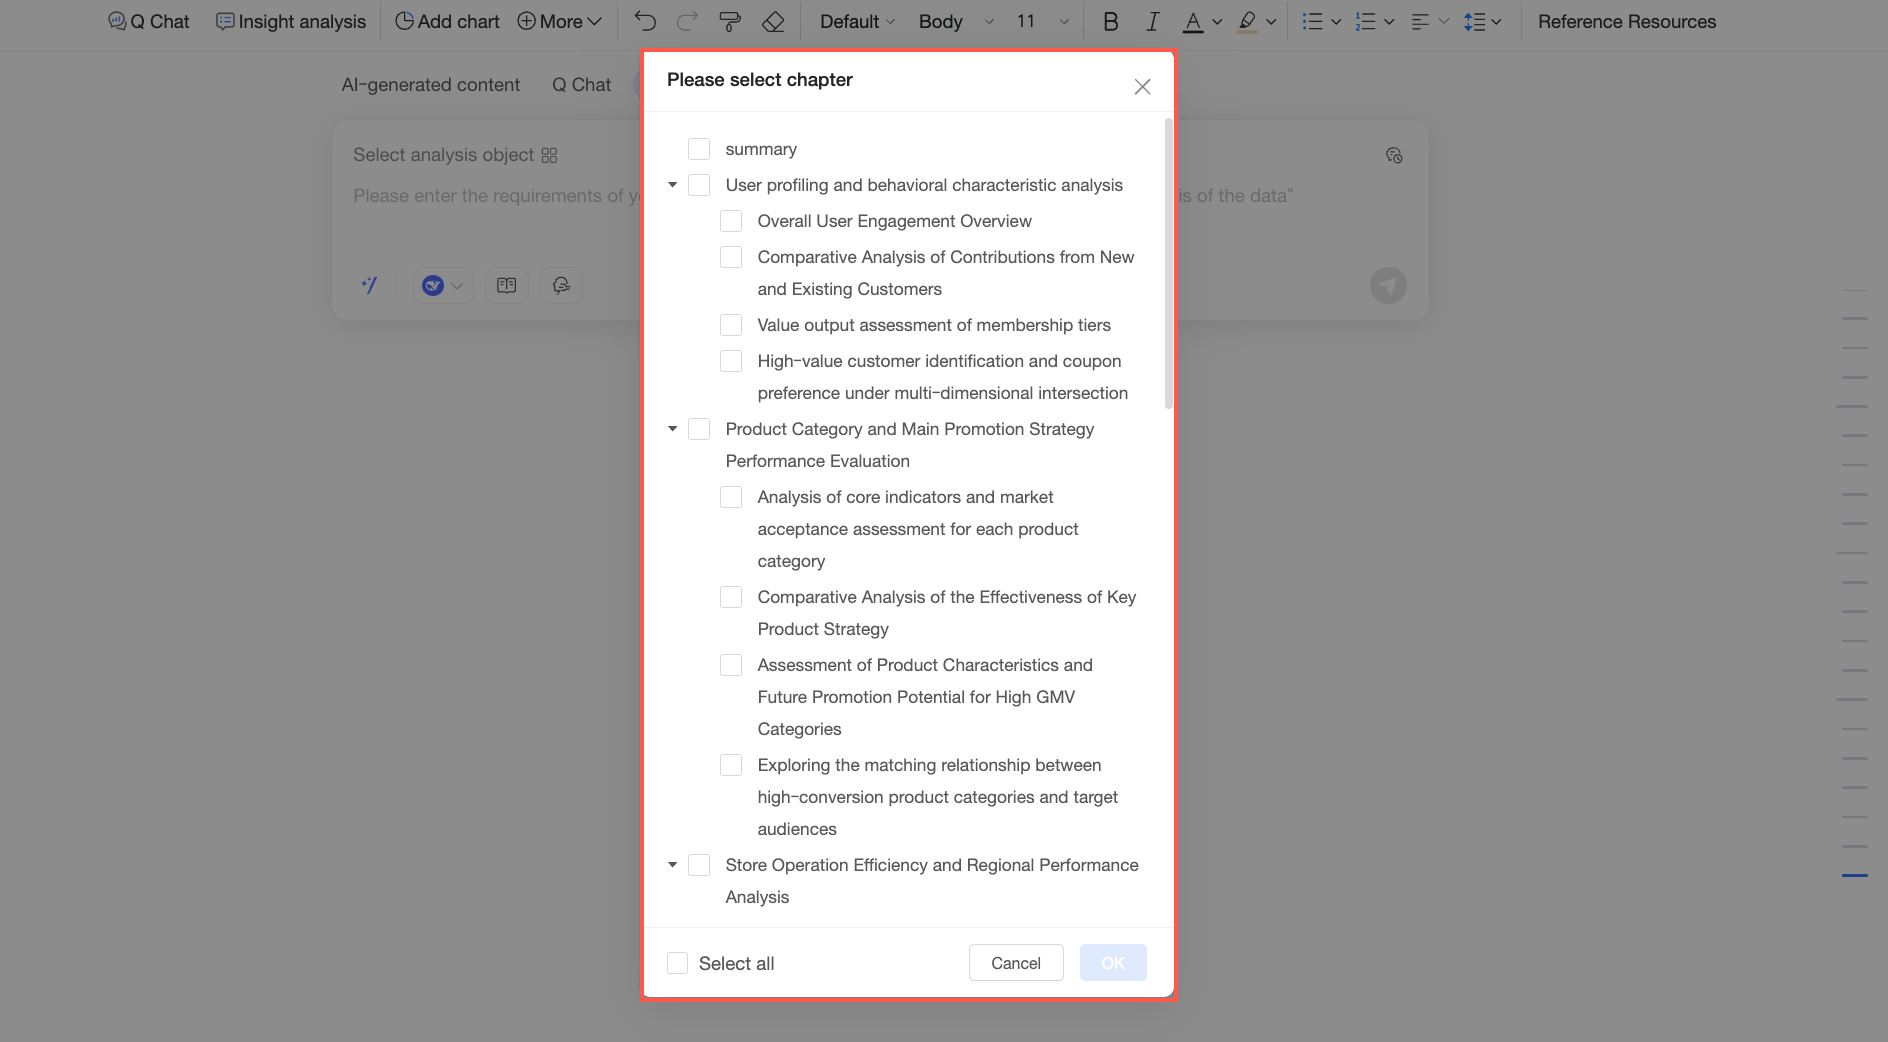Click the magic wand sparkle icon

coord(369,285)
